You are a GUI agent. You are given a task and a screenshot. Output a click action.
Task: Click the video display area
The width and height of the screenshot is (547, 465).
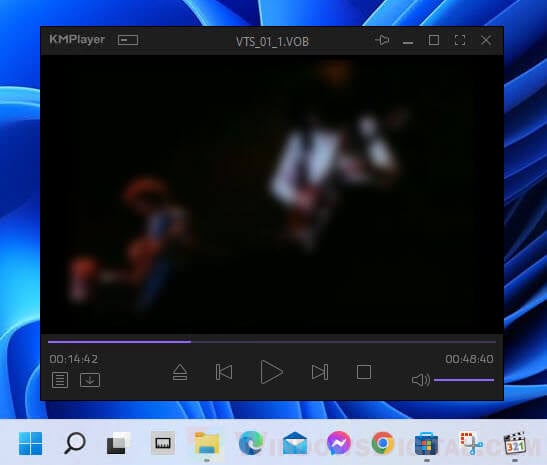point(272,194)
